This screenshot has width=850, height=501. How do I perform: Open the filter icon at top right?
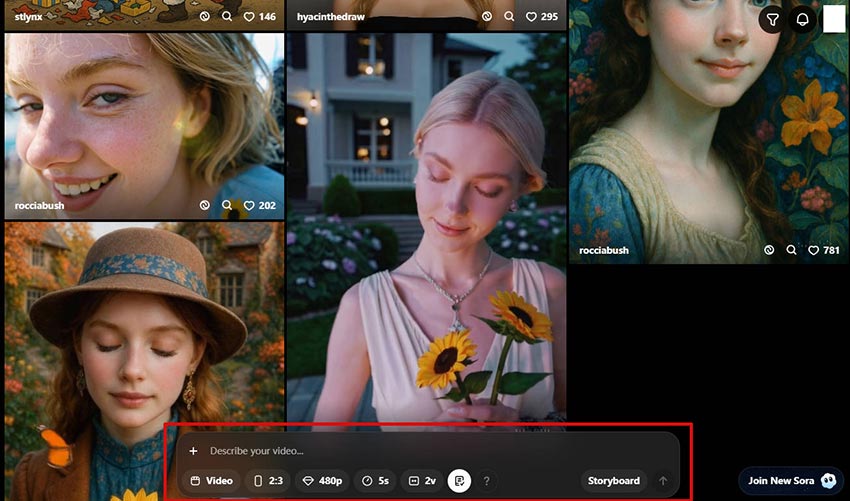click(x=772, y=19)
